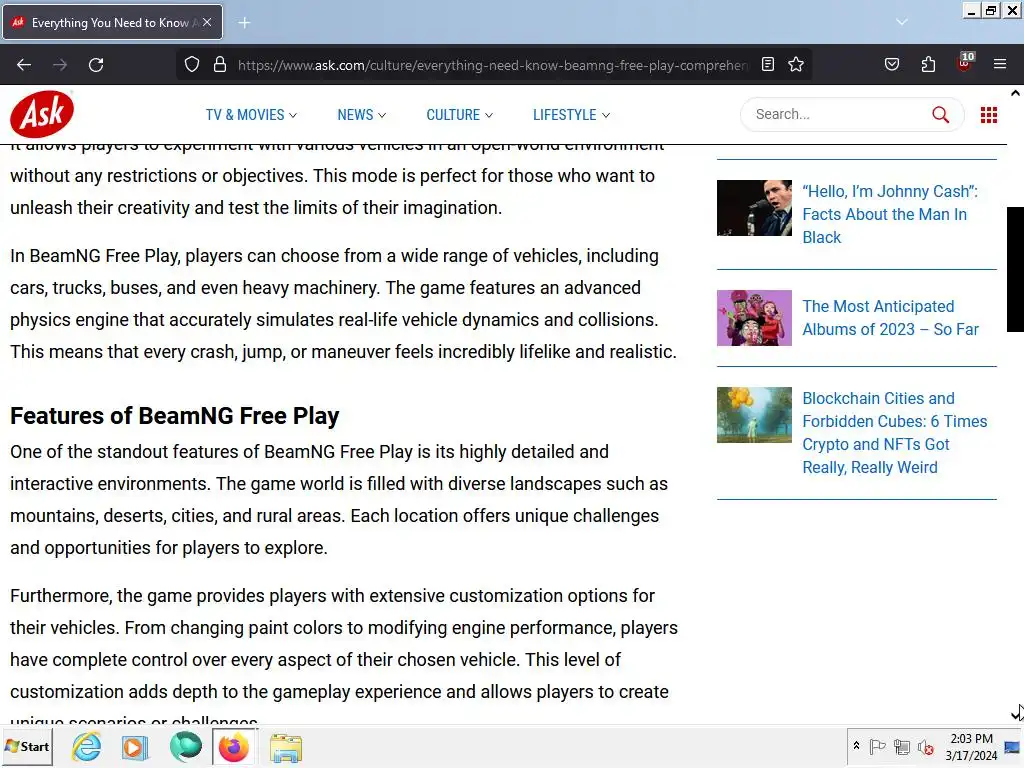Screen dimensions: 1024x768
Task: Click the network tray icon
Action: (902, 746)
